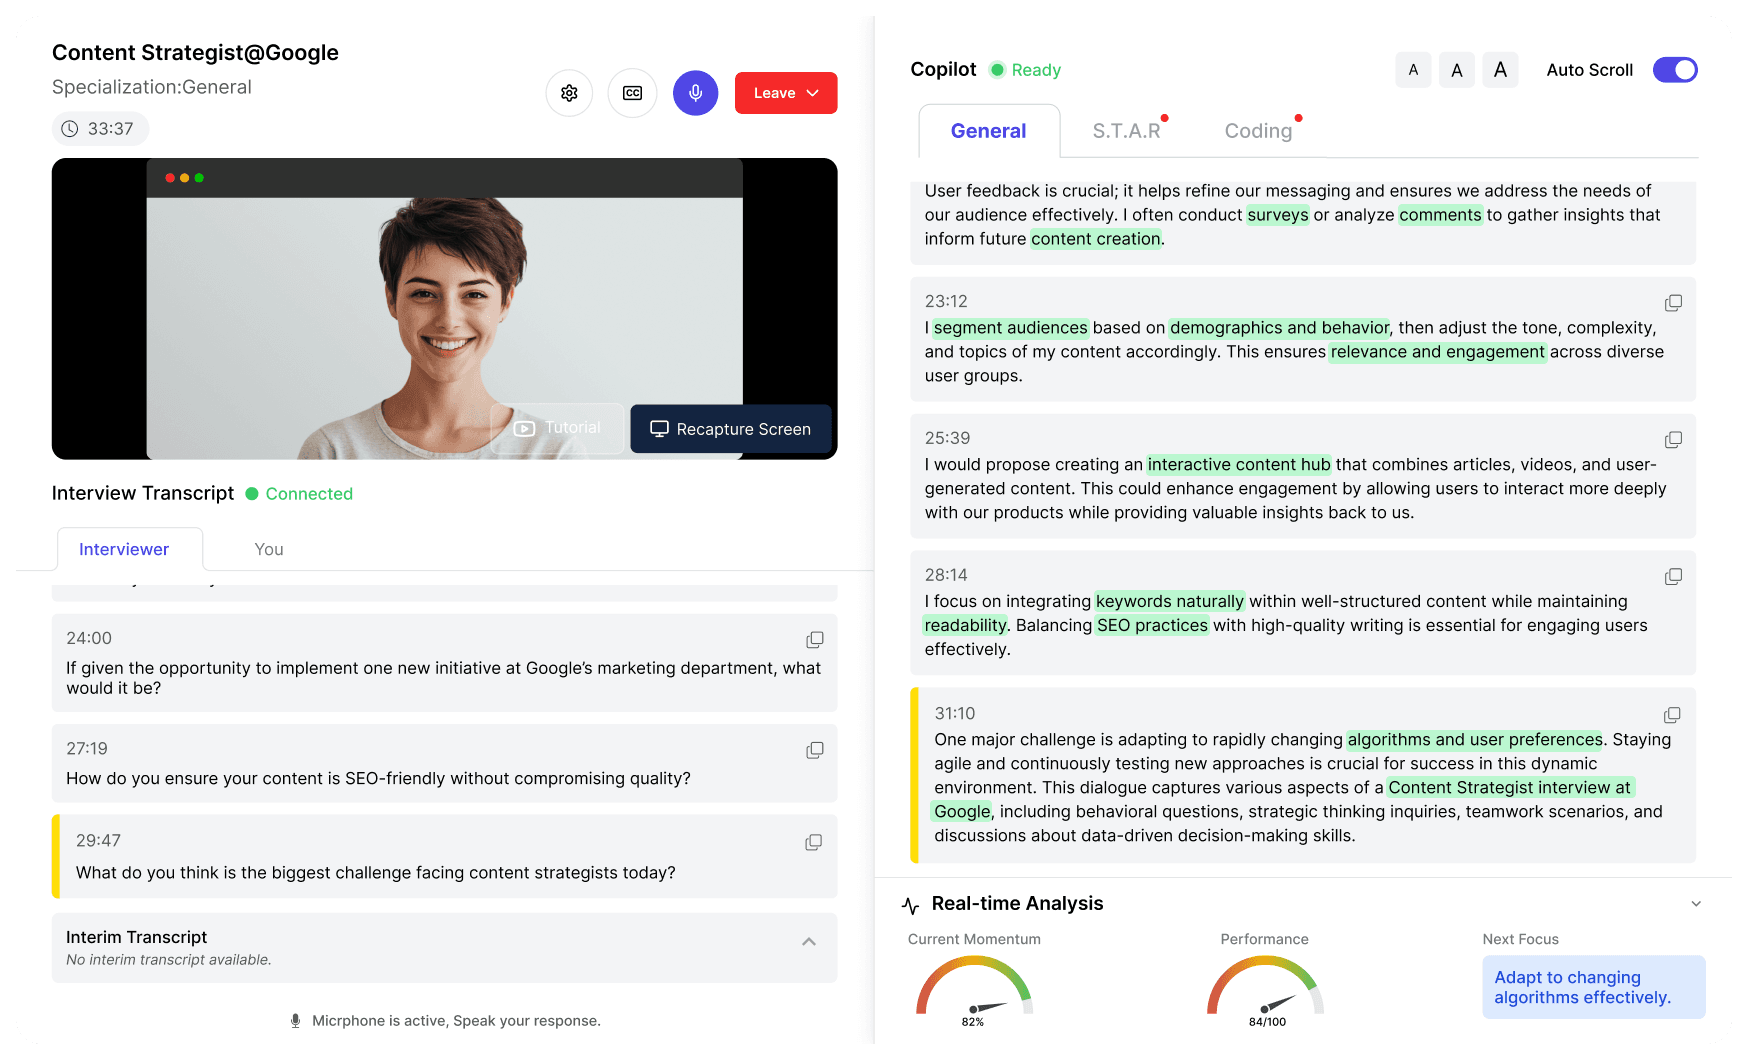Click the Tutorial button on video

pyautogui.click(x=557, y=428)
